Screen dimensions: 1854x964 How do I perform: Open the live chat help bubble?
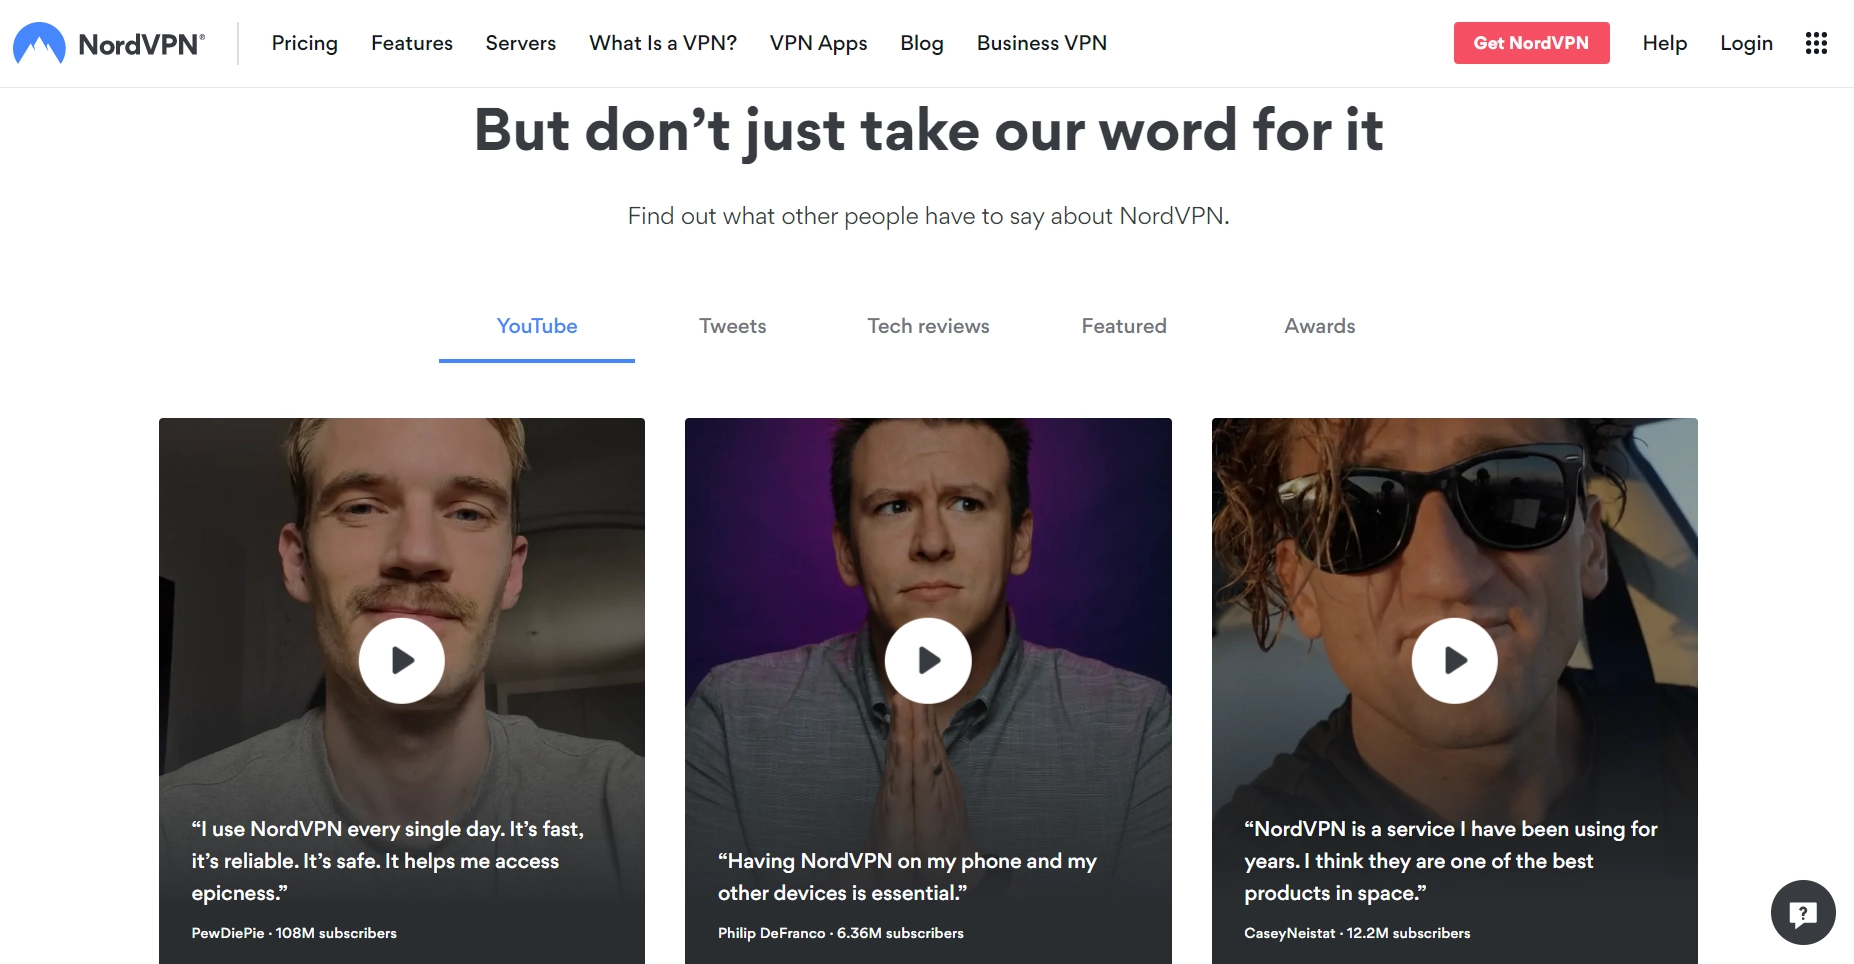[1803, 912]
